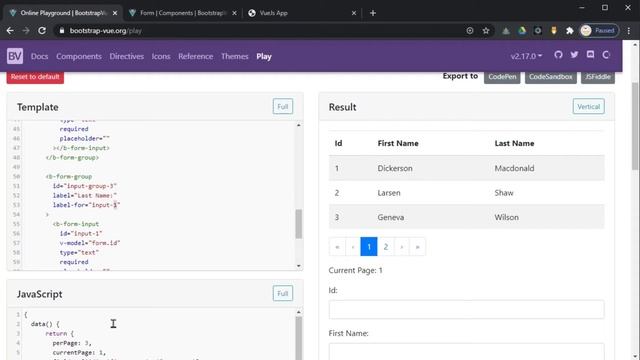Click the site lock icon
The image size is (640, 360).
point(62,31)
